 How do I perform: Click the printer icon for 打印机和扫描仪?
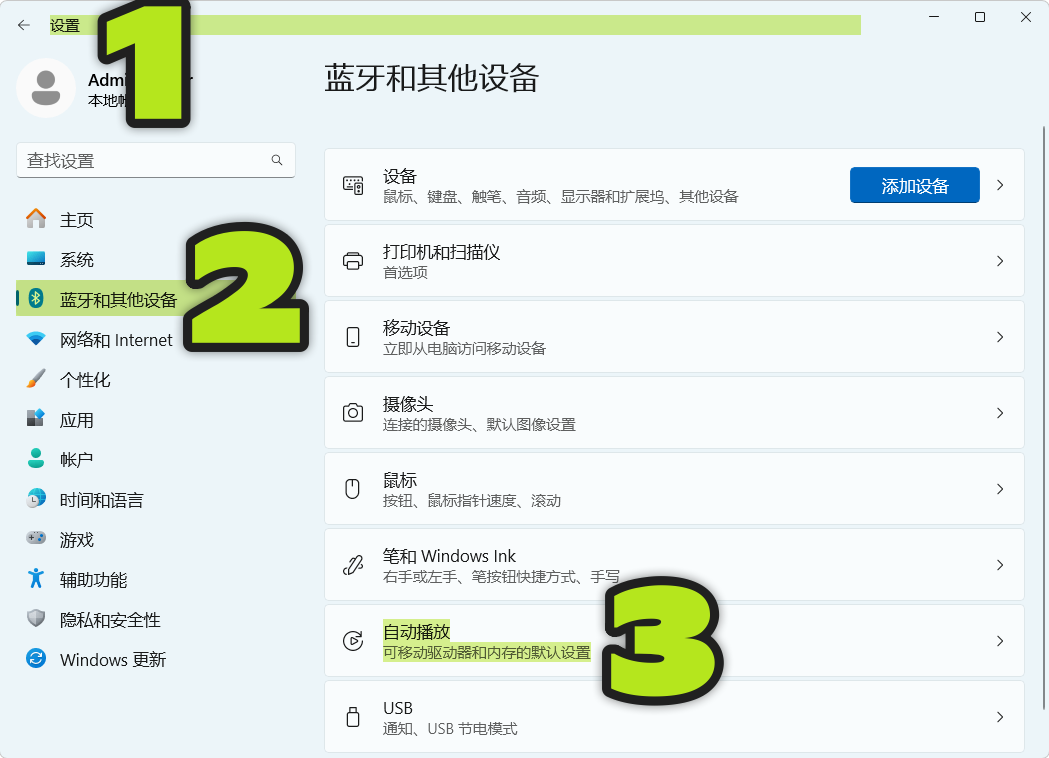click(353, 261)
